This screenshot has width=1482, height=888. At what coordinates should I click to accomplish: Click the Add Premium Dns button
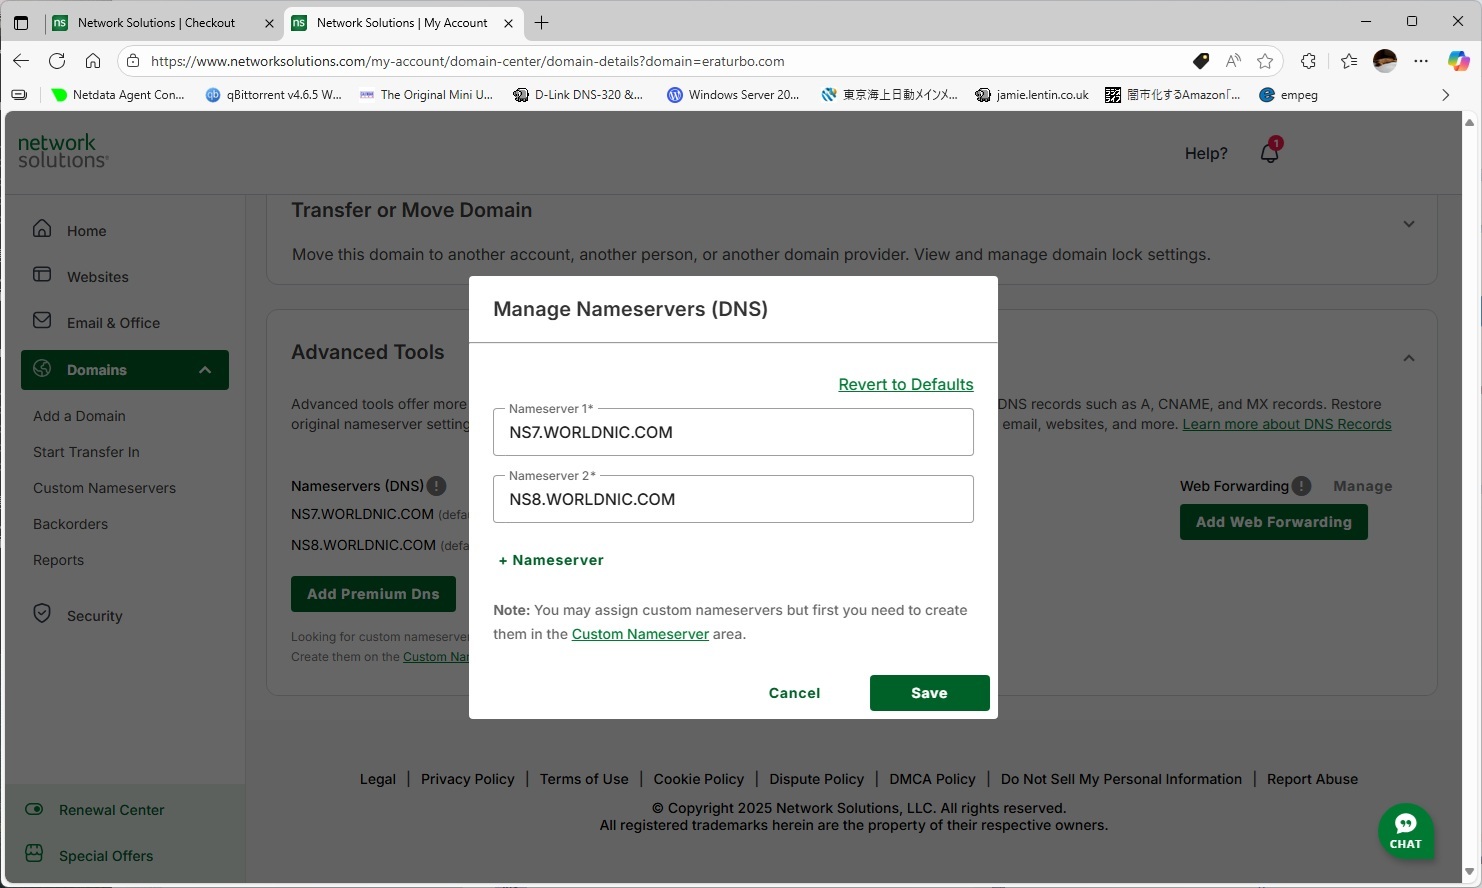pos(373,594)
